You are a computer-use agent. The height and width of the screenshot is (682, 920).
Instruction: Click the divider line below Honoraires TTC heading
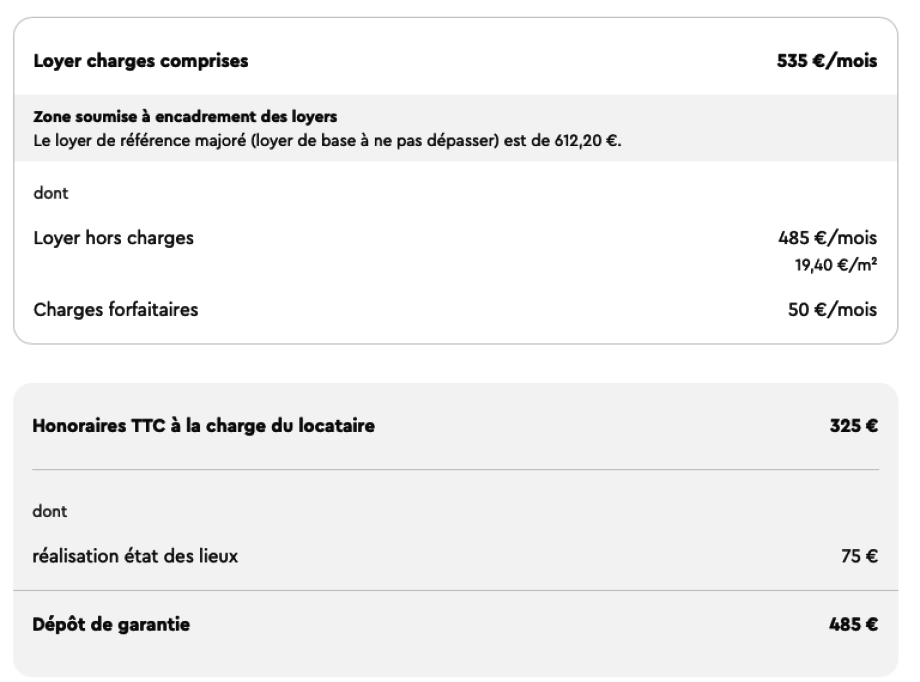tap(455, 470)
